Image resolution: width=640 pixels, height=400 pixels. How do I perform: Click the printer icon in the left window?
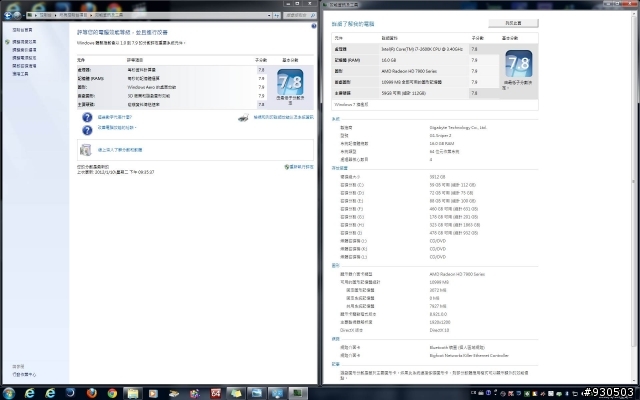(244, 118)
